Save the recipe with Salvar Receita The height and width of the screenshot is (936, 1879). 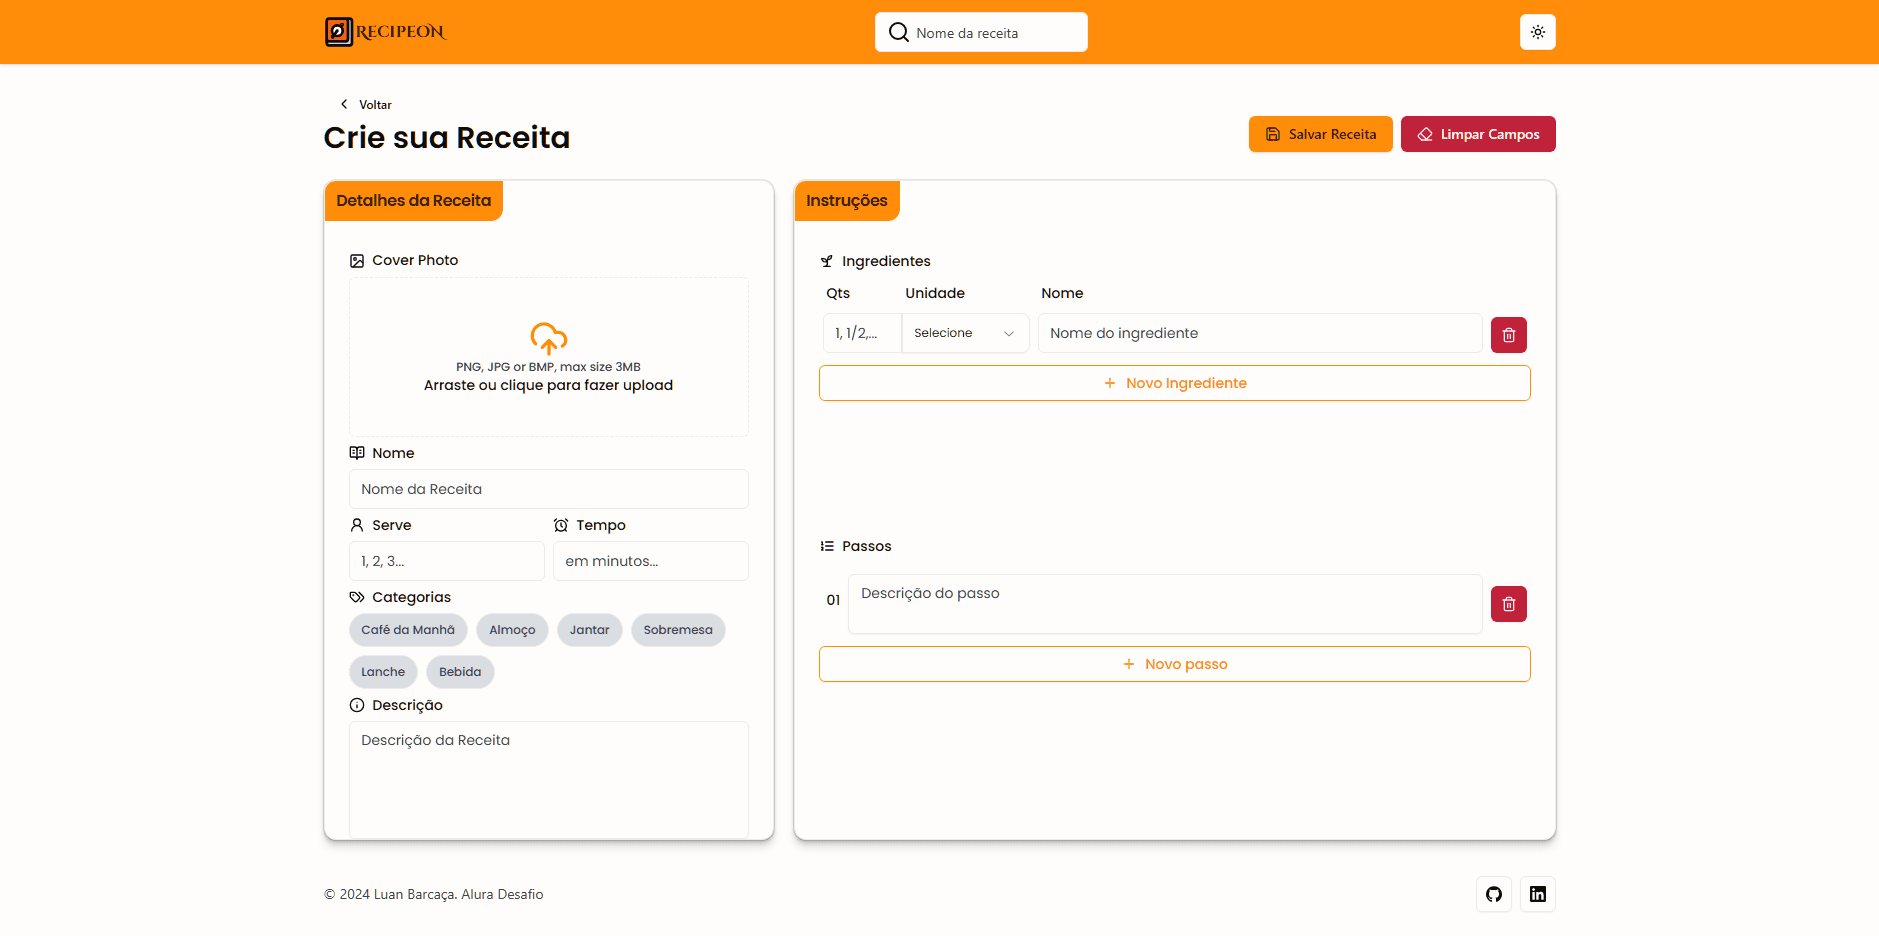click(x=1320, y=134)
